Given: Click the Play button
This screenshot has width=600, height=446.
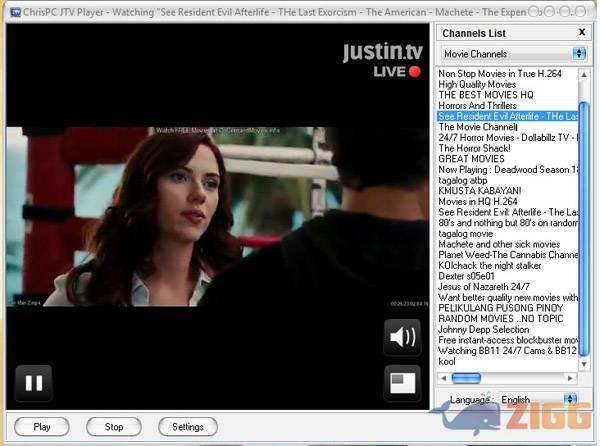Looking at the screenshot, I should coord(42,426).
